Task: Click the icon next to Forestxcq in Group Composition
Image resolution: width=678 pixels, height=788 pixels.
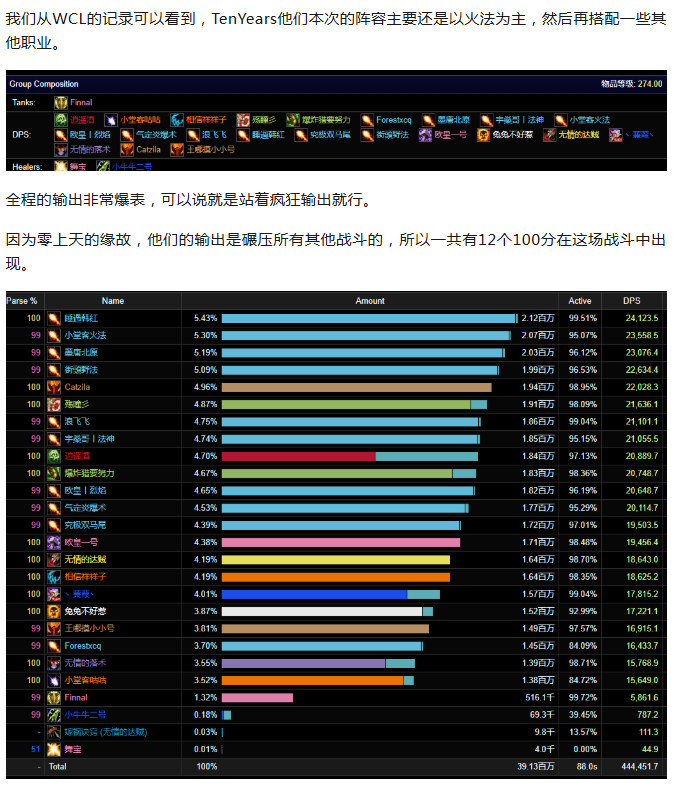Action: tap(368, 119)
